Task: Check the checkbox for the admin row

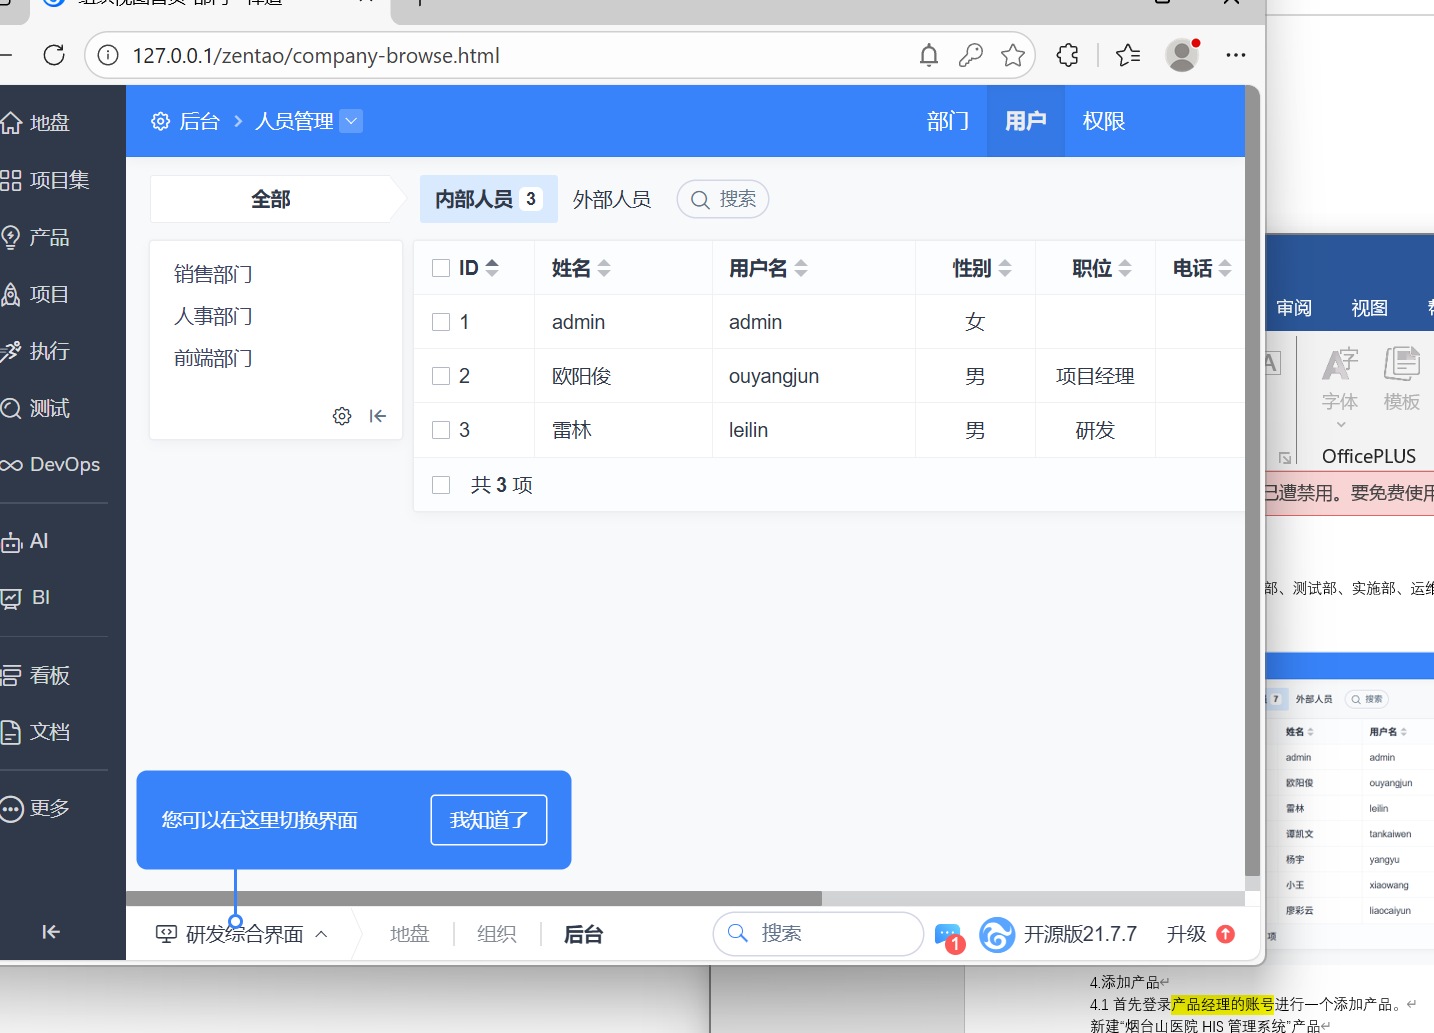Action: coord(441,321)
